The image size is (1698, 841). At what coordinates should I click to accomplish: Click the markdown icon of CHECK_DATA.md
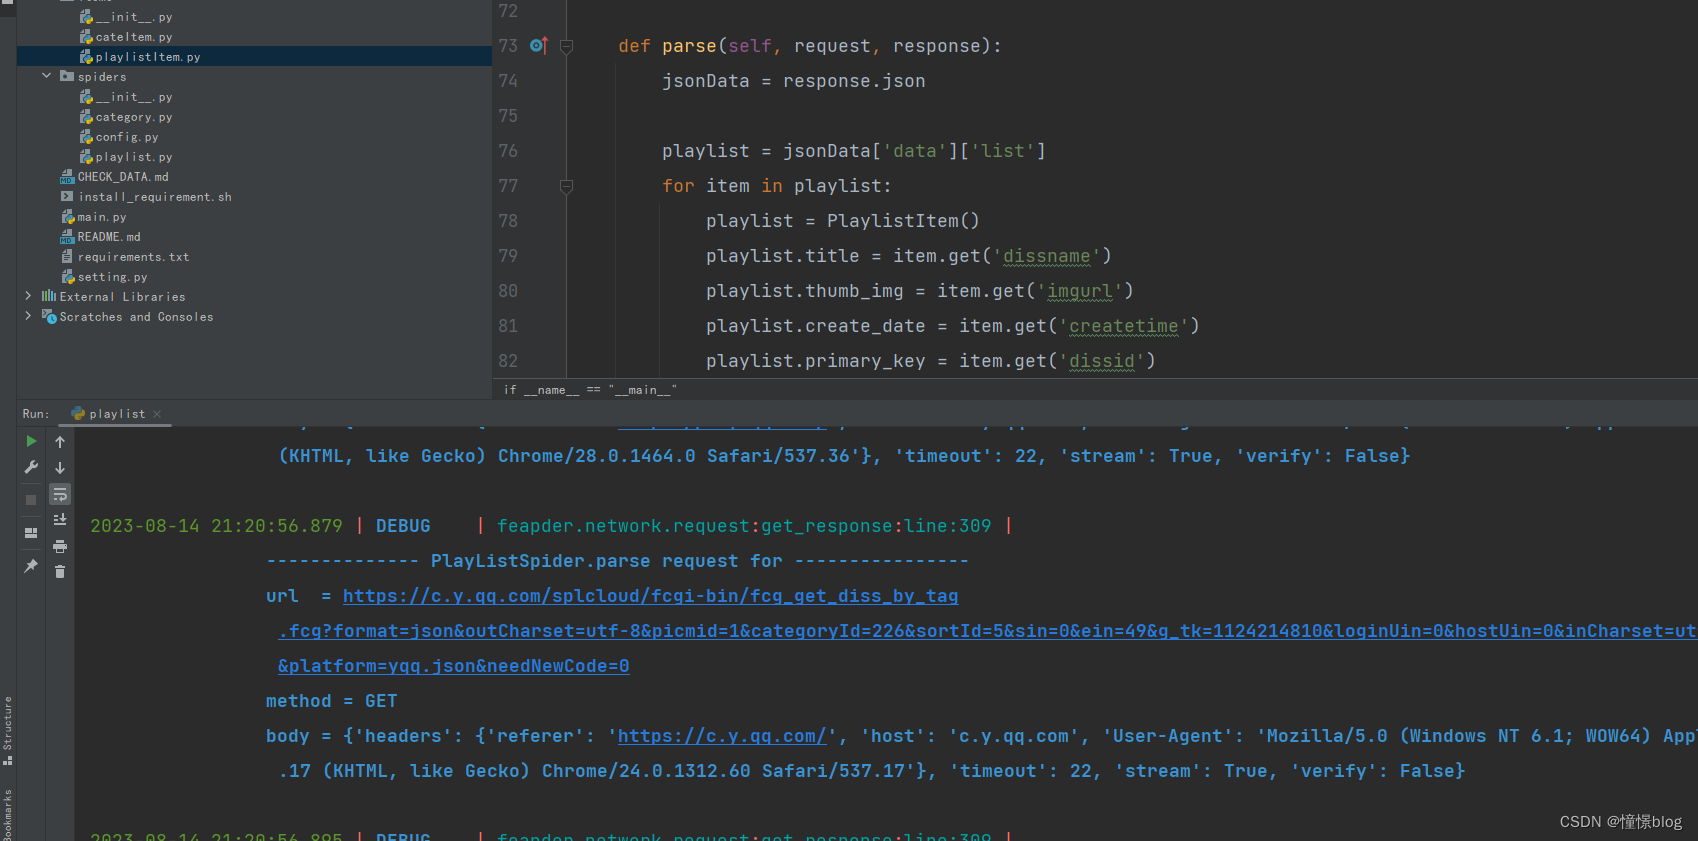coord(67,177)
